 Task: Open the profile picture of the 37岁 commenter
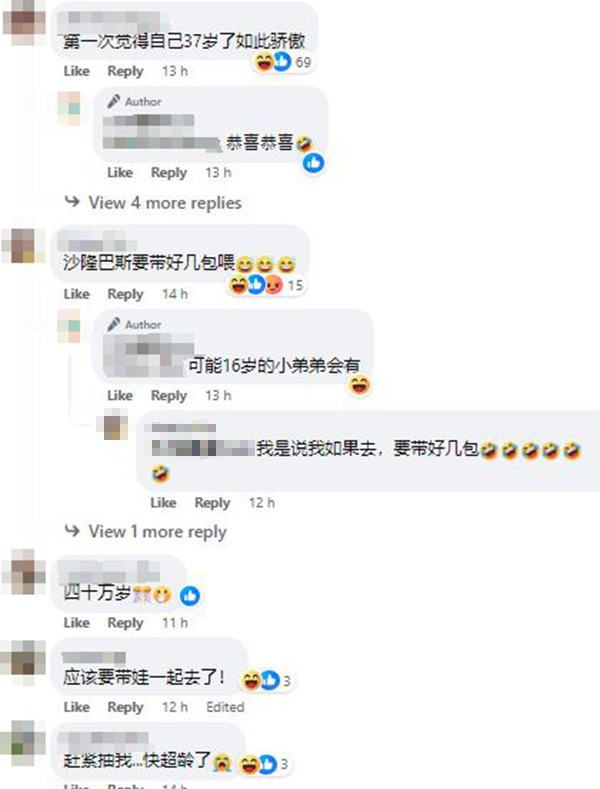[x=24, y=22]
